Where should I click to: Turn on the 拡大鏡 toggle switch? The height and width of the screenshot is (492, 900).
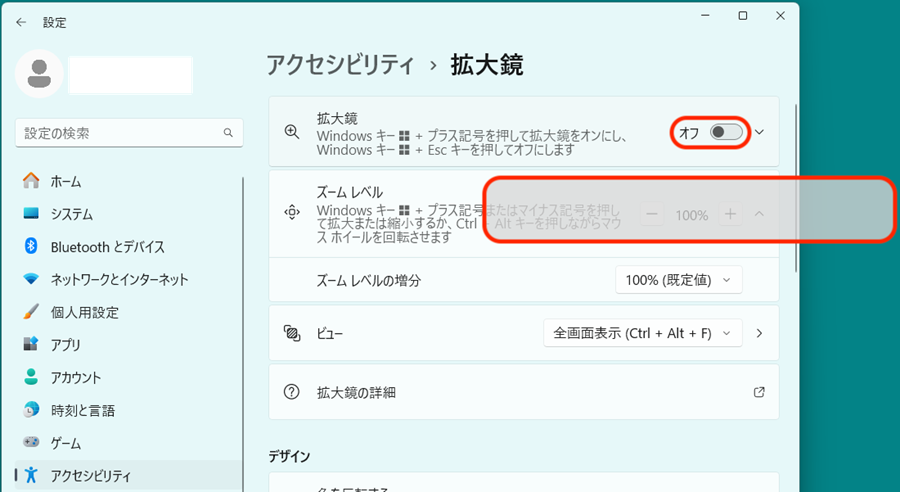point(725,132)
